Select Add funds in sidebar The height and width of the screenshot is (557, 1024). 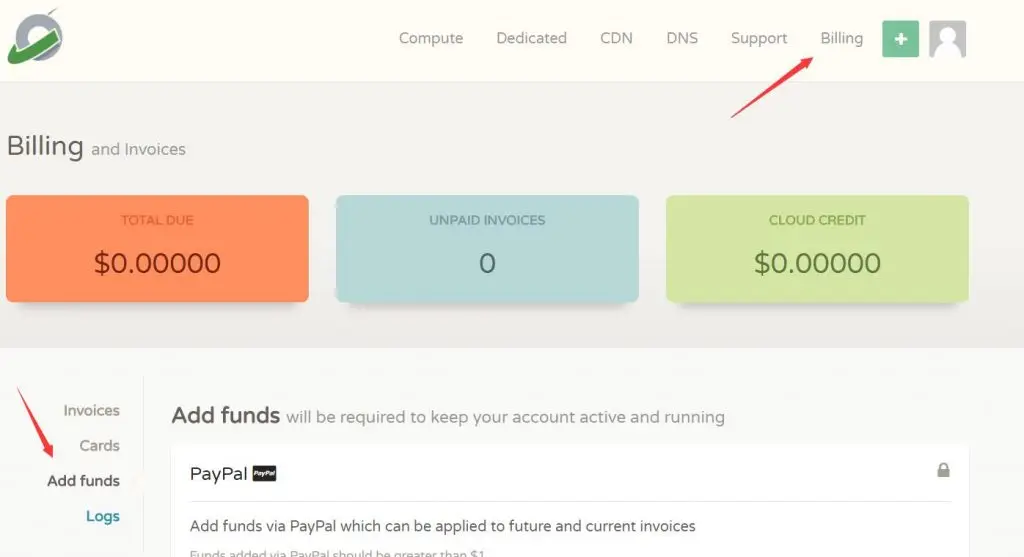(x=84, y=481)
